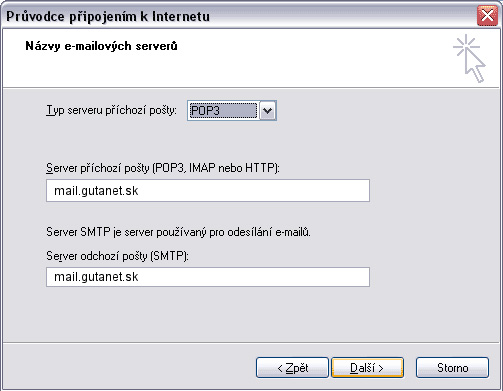Close the Průvodce připojením k Internetu window
Viewport: 503px width, 391px height.
point(487,16)
